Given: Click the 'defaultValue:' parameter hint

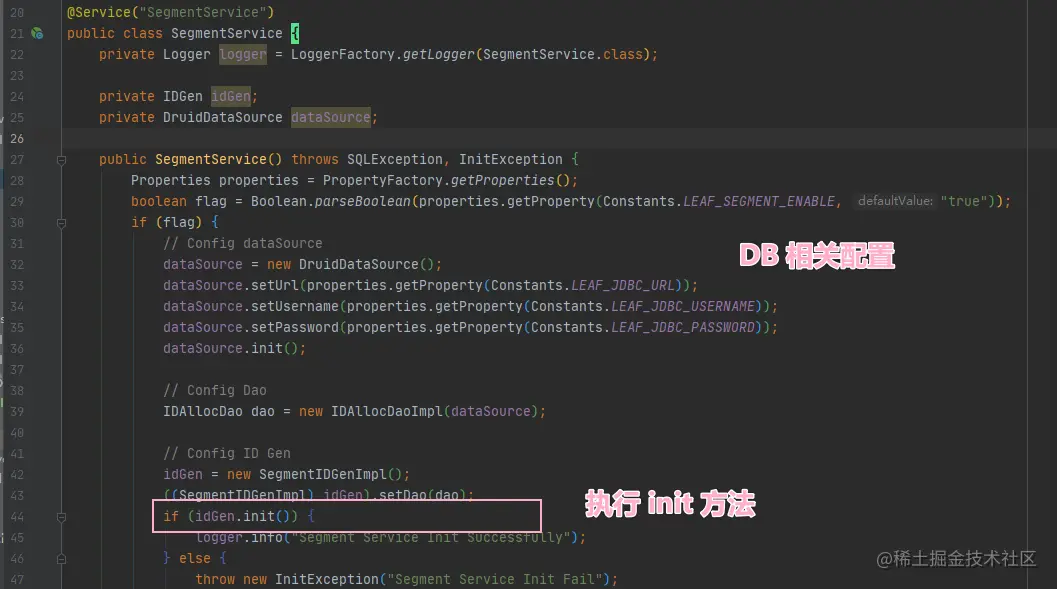Looking at the screenshot, I should coord(895,201).
